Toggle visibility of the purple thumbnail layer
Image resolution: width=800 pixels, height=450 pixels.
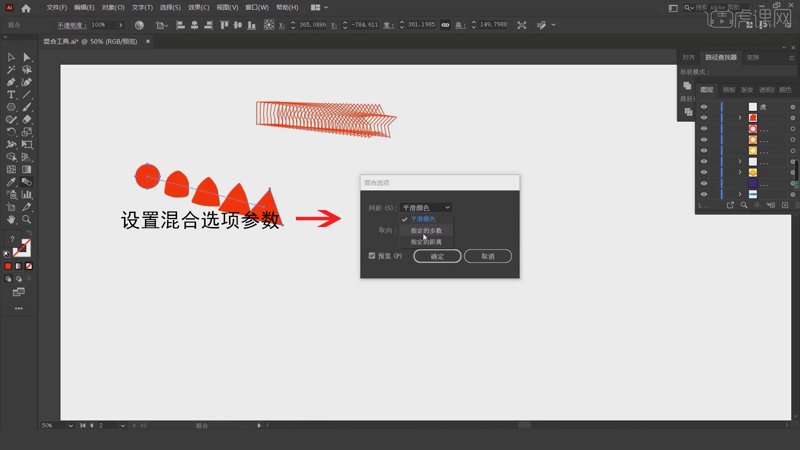(704, 183)
